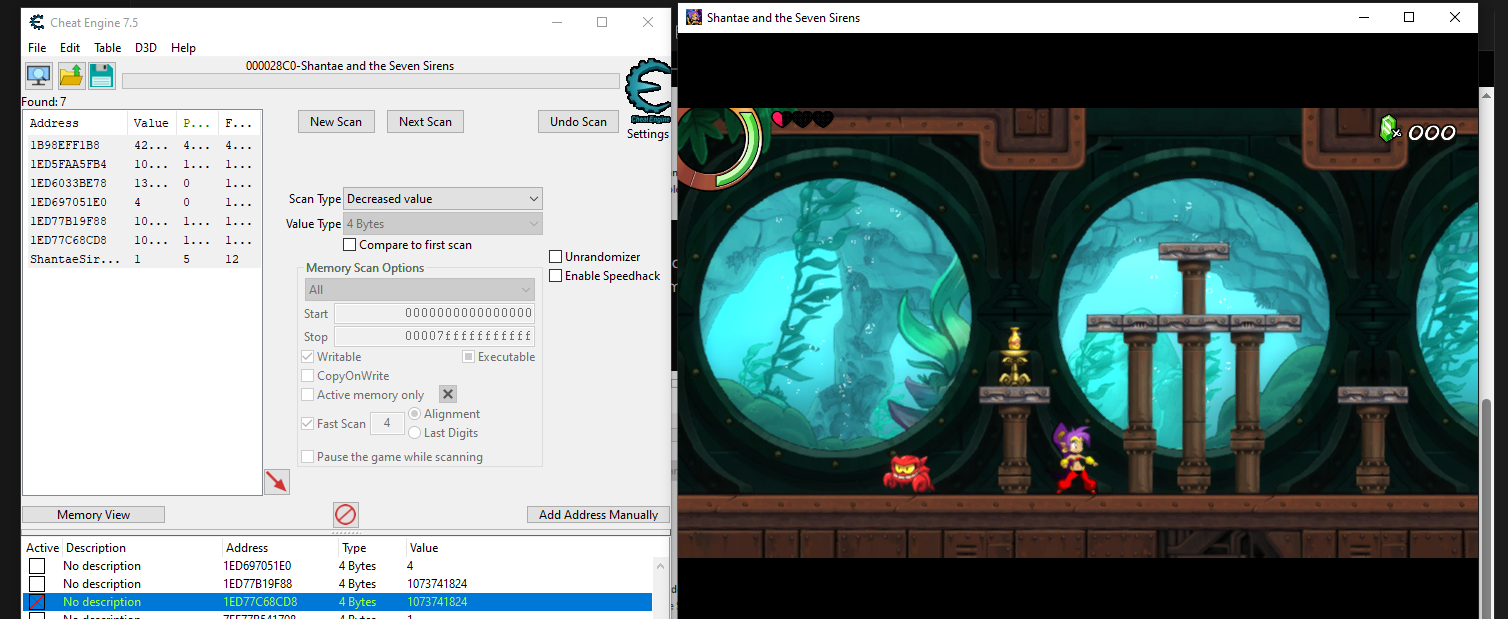Save table with floppy disk icon
This screenshot has height=619, width=1508.
pos(102,76)
